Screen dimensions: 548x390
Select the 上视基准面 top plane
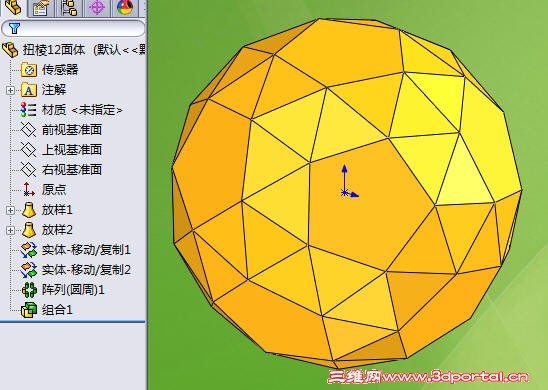[72, 150]
